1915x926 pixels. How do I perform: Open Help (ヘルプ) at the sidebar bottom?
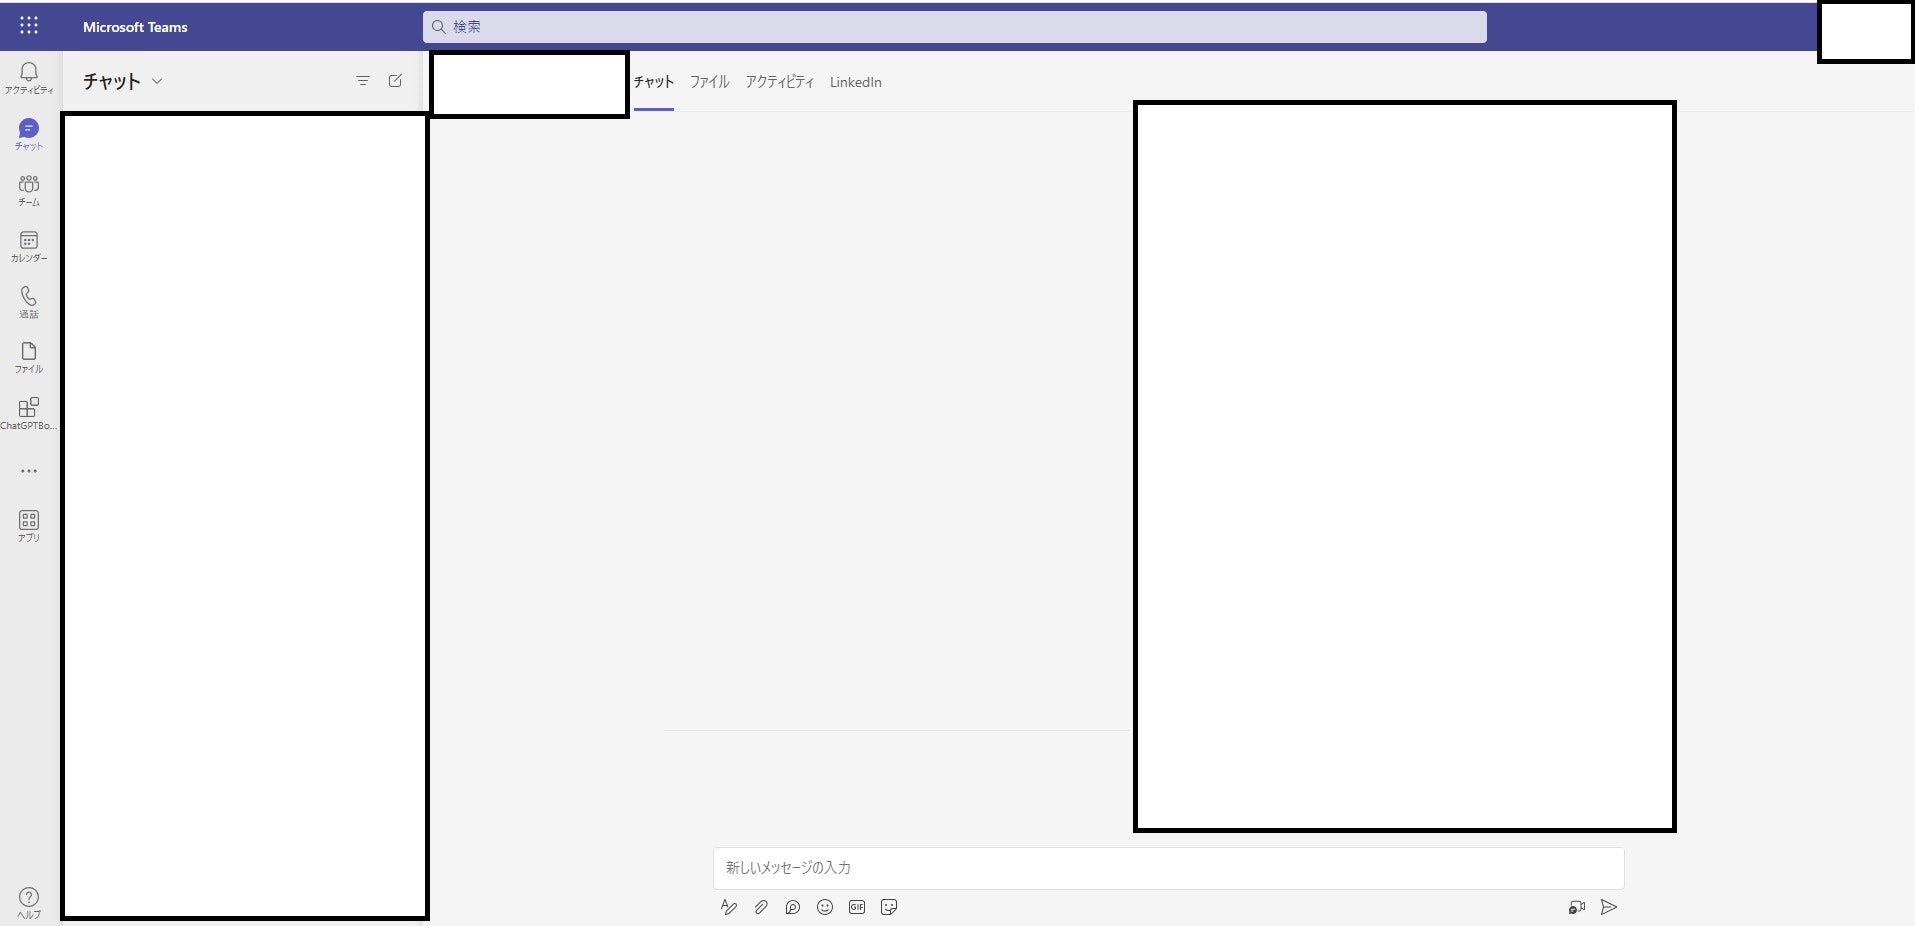[x=29, y=903]
